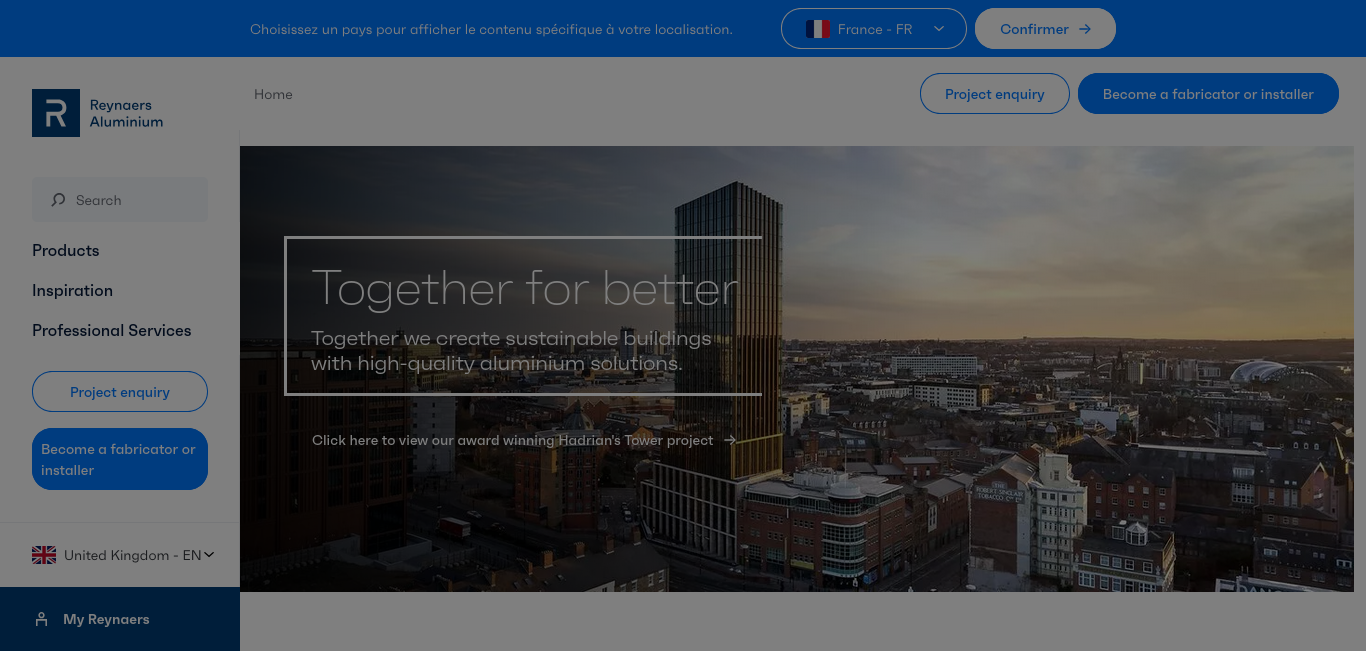1366x651 pixels.
Task: Click the header Project enquiry button
Action: point(995,94)
